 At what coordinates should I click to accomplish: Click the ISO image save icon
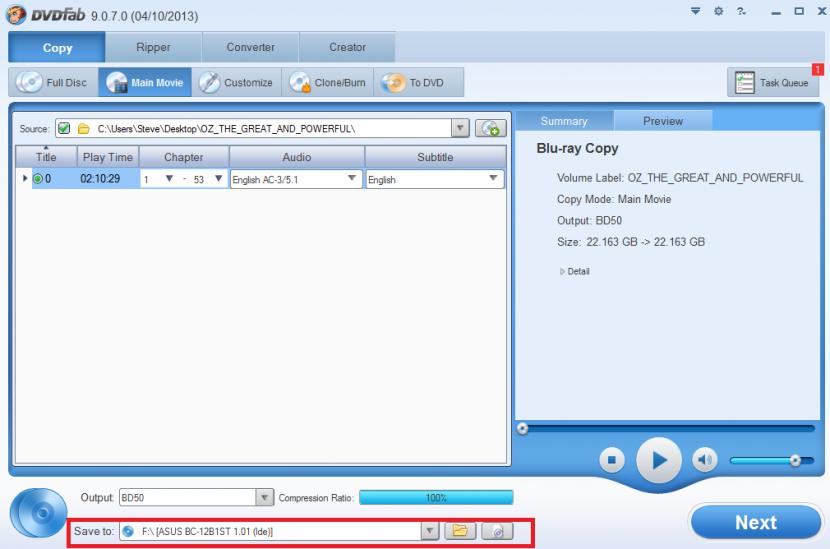497,530
